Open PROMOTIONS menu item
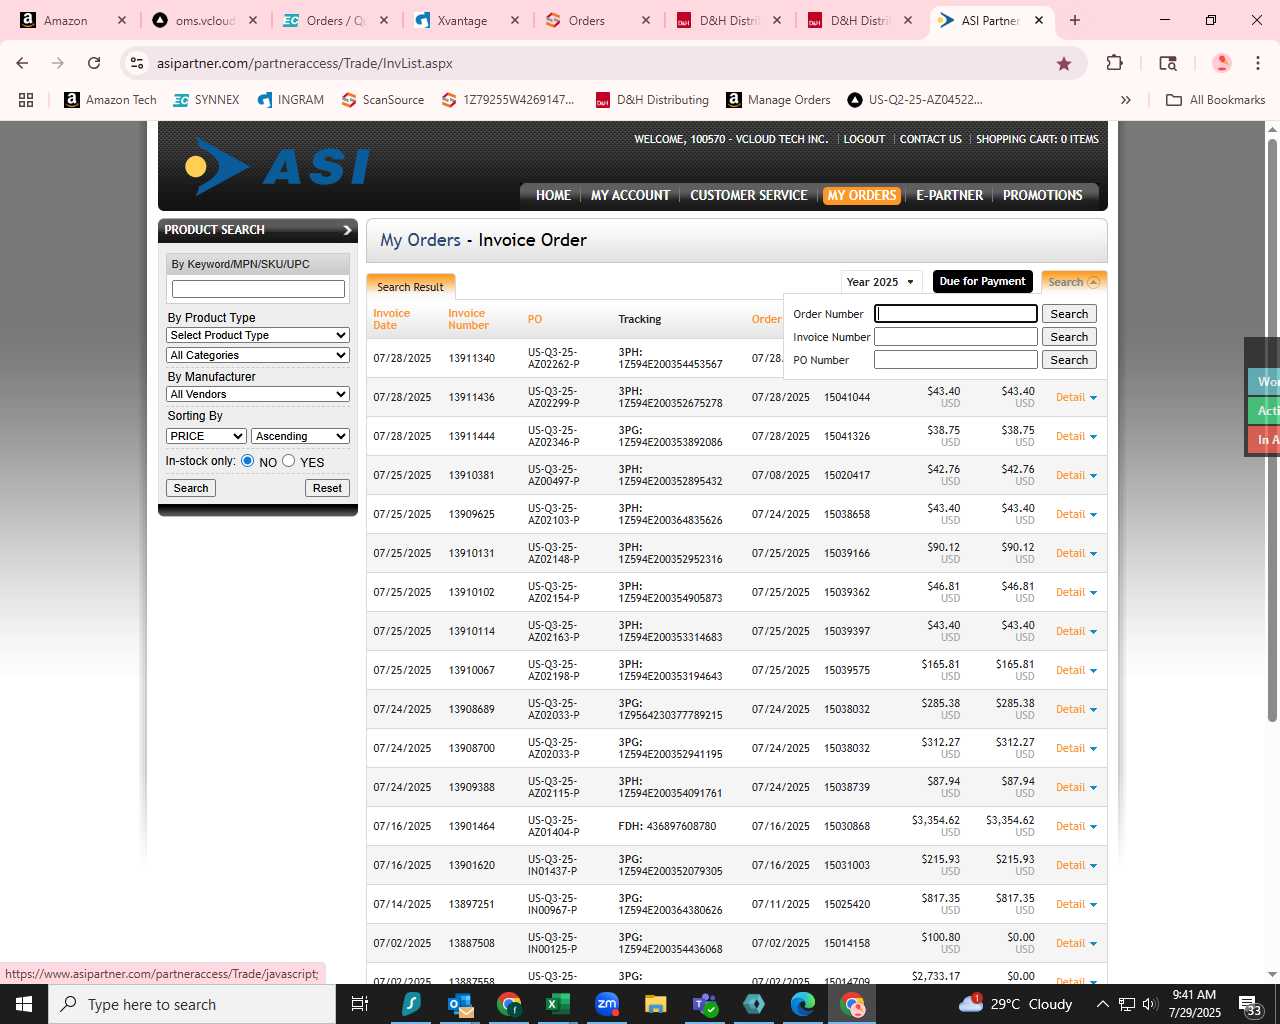Image resolution: width=1280 pixels, height=1024 pixels. tap(1043, 195)
